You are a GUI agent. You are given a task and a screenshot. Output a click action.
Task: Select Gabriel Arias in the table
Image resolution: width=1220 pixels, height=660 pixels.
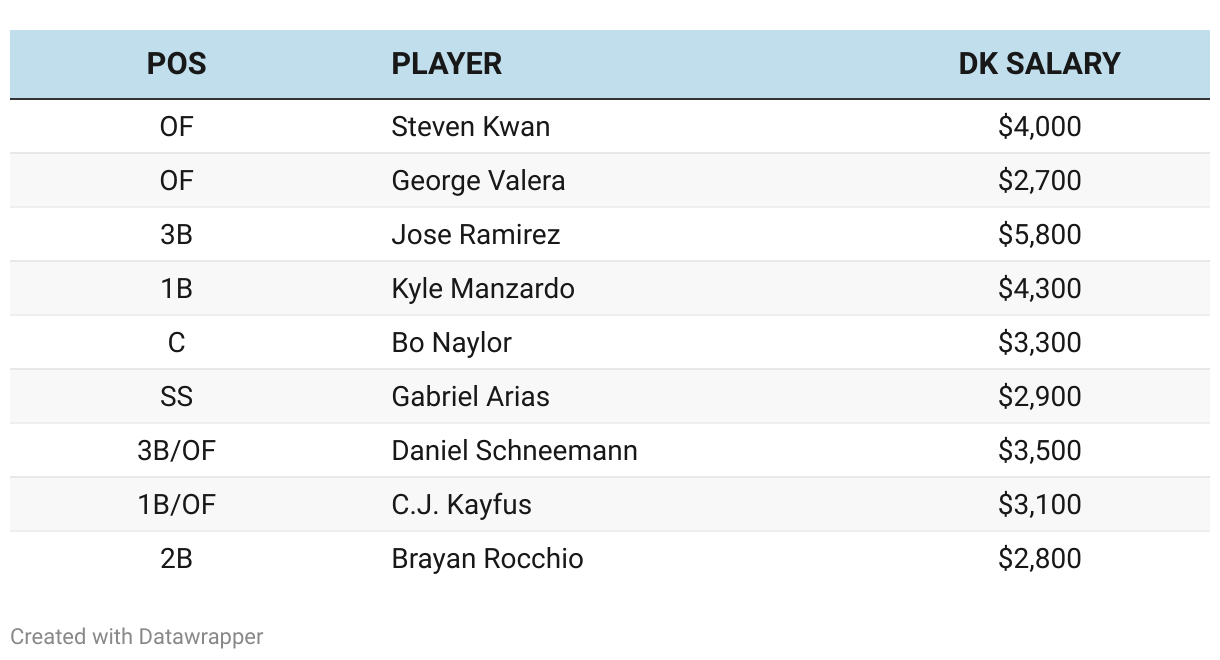[470, 397]
